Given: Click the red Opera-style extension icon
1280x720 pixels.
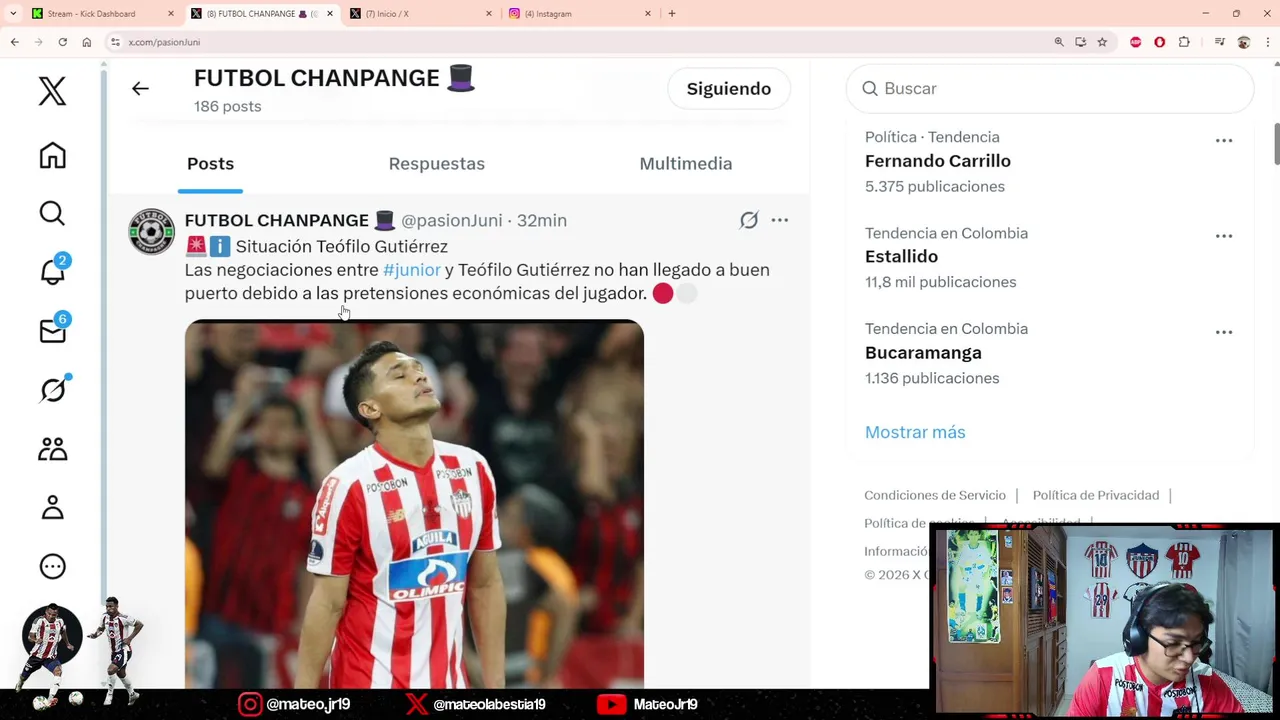Looking at the screenshot, I should pyautogui.click(x=1159, y=42).
